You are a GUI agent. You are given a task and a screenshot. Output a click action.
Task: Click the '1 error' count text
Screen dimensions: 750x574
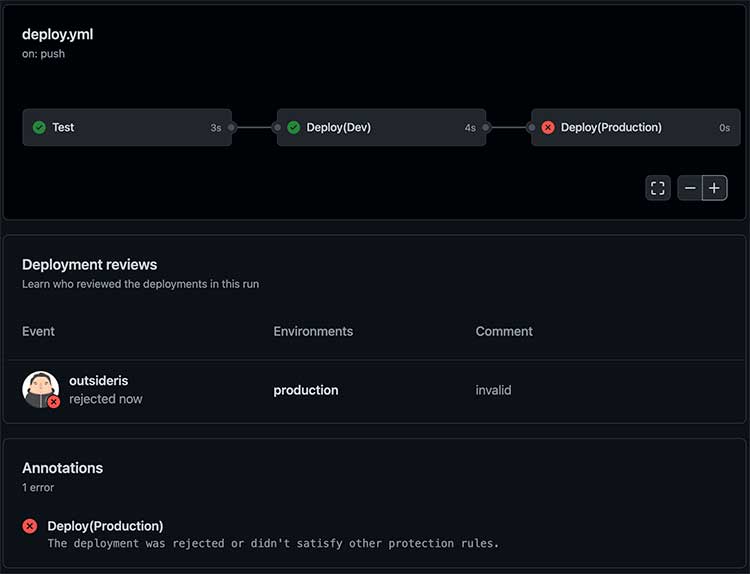pyautogui.click(x=38, y=487)
